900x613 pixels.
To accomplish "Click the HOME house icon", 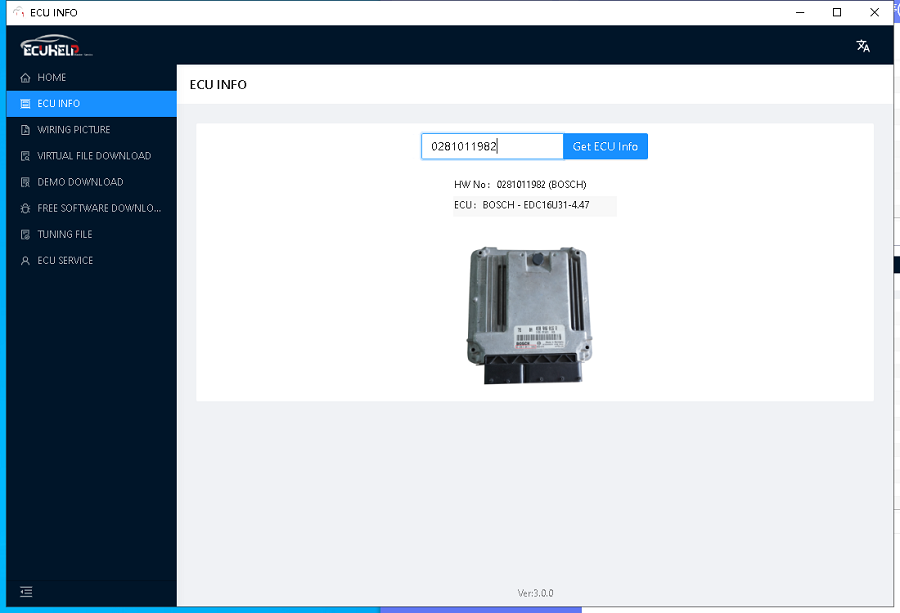I will point(25,77).
